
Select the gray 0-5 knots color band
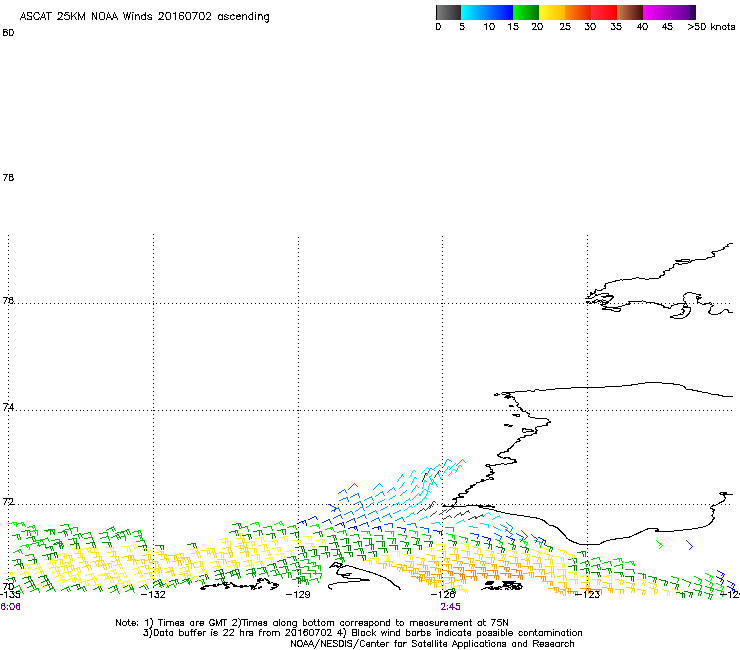pos(448,12)
